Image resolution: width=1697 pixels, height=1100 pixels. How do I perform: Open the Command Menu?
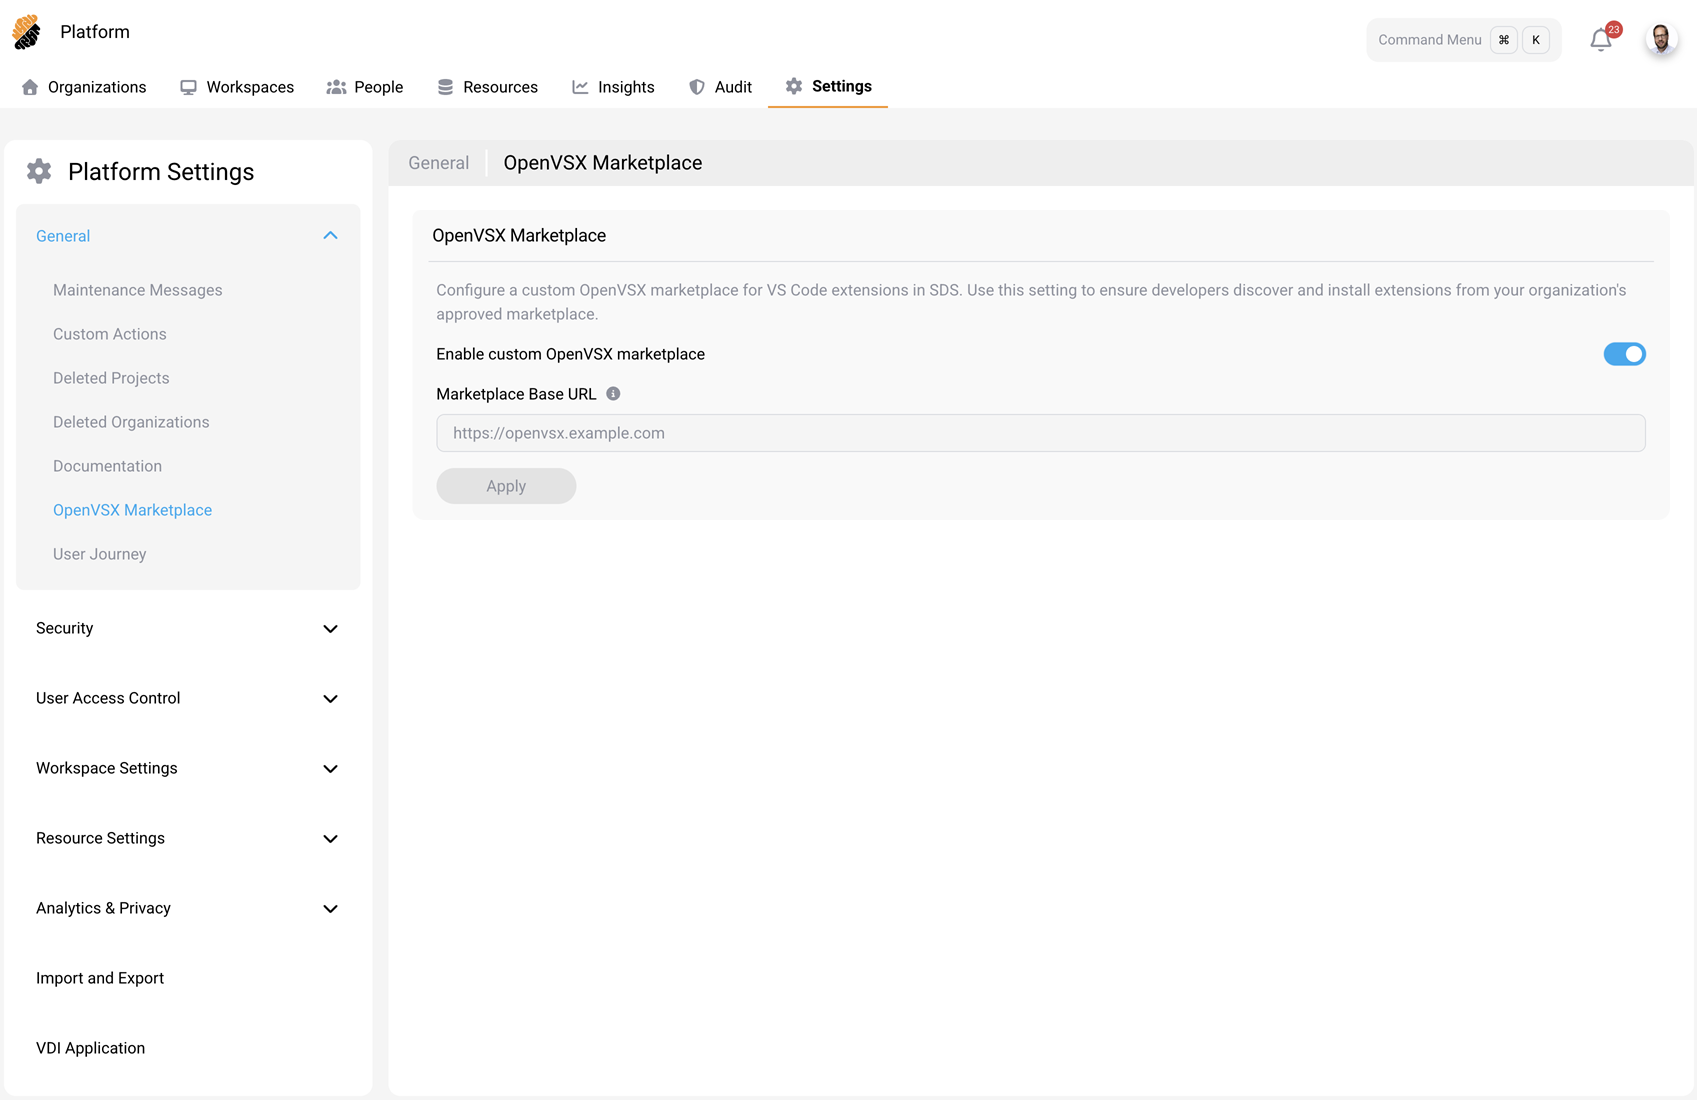(1463, 40)
